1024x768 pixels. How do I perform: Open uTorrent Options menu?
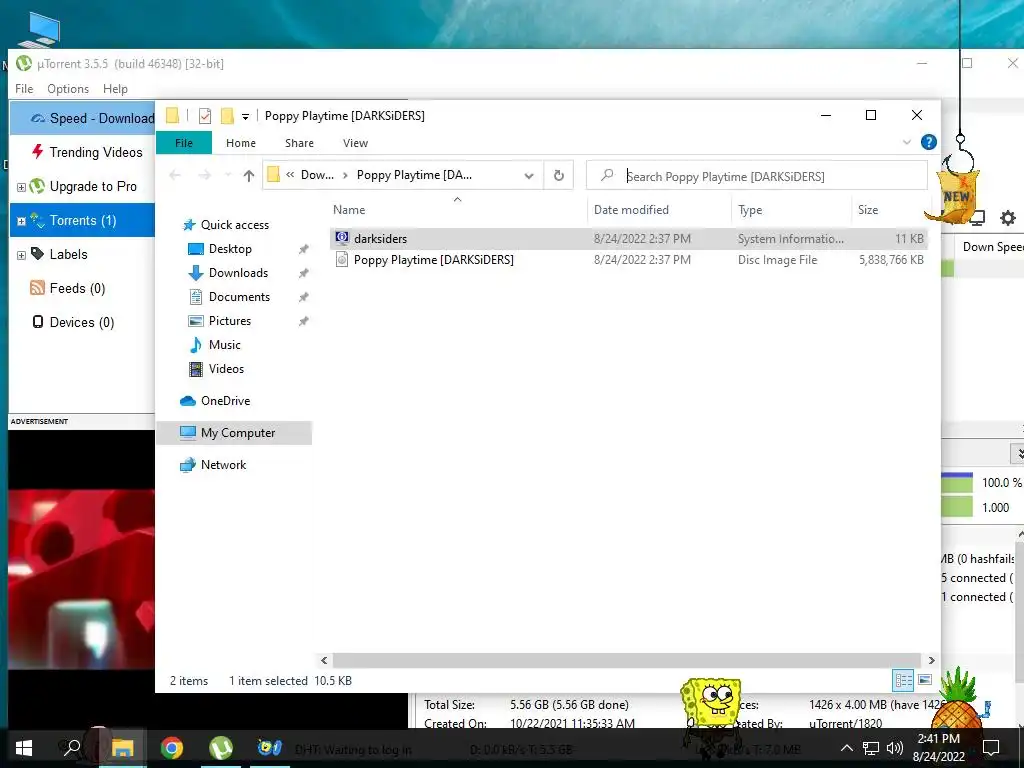(68, 89)
